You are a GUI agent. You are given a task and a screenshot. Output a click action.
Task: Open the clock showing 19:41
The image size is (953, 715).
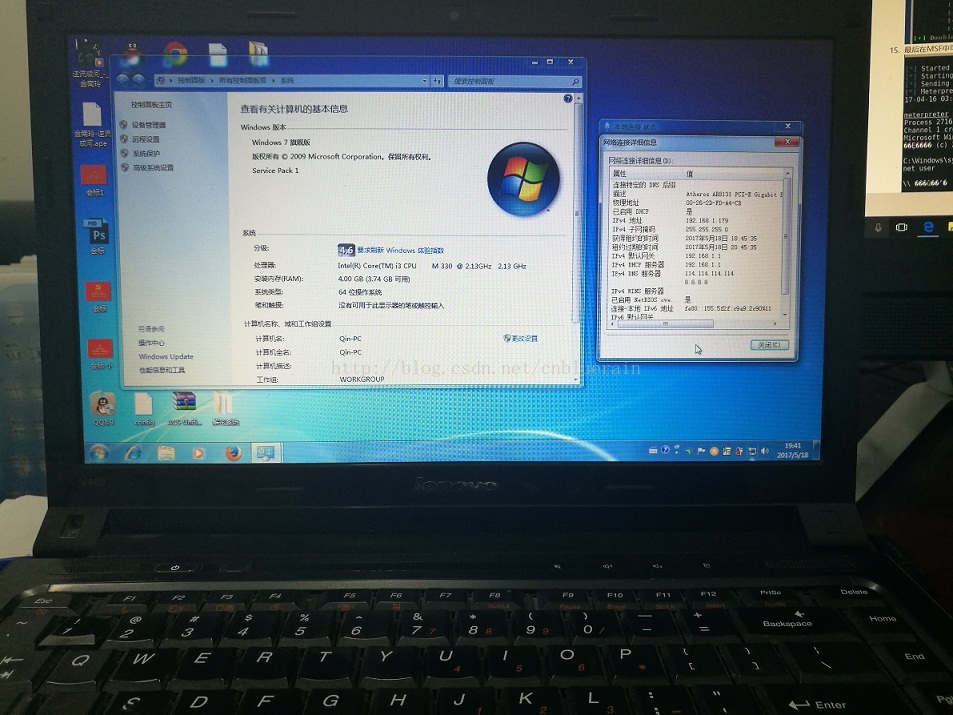coord(793,451)
